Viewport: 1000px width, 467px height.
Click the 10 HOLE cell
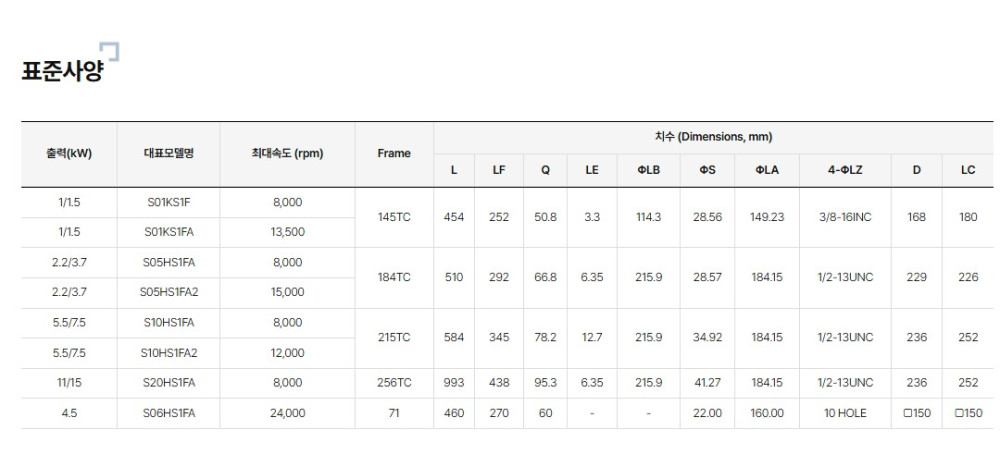pos(845,412)
